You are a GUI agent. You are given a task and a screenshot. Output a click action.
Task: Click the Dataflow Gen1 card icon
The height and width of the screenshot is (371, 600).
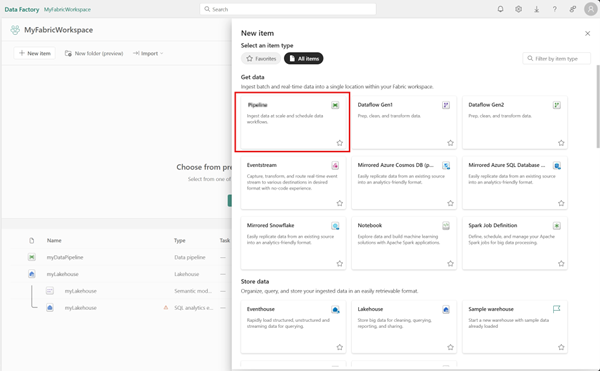click(446, 105)
